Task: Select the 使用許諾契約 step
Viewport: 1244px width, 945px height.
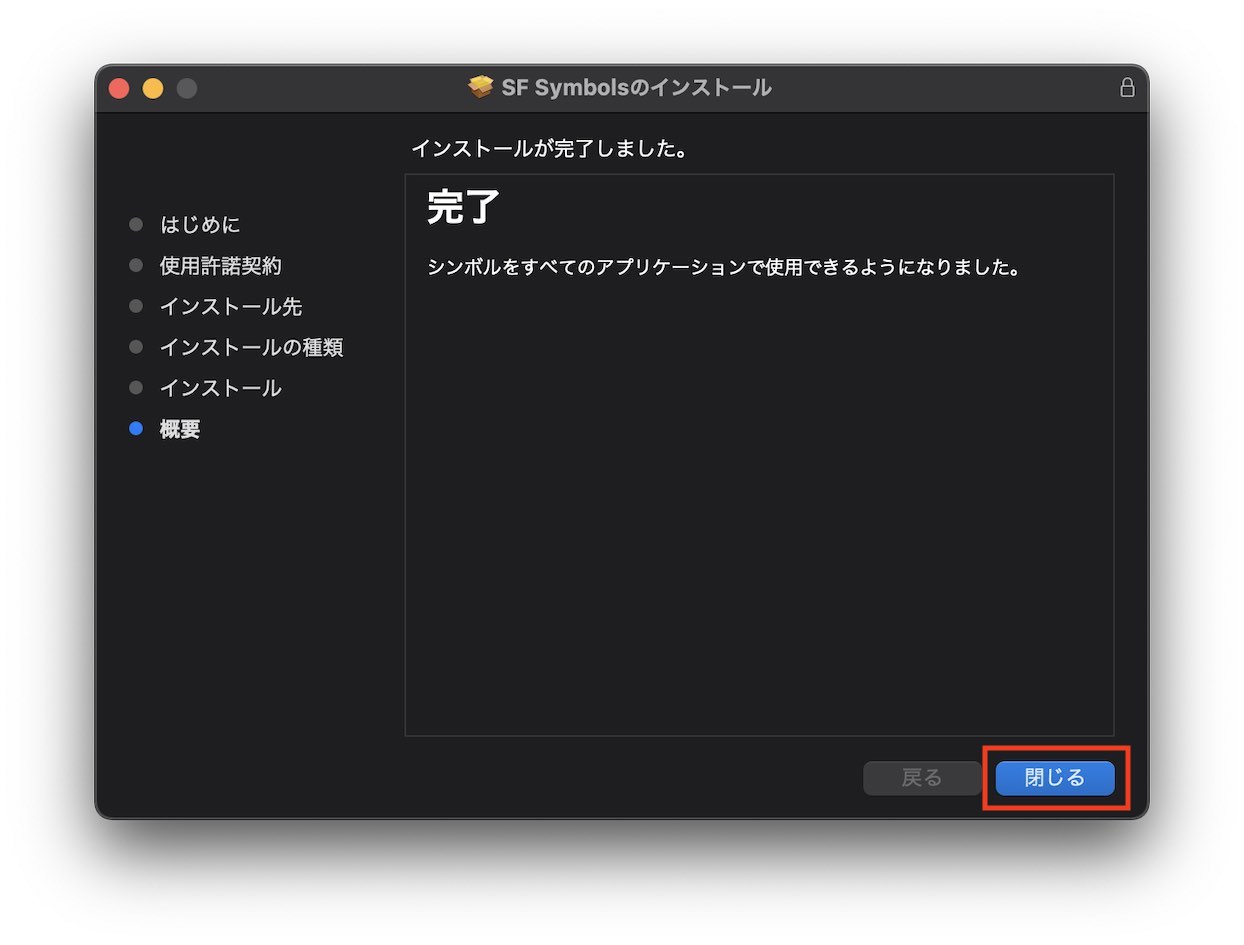Action: (x=221, y=266)
